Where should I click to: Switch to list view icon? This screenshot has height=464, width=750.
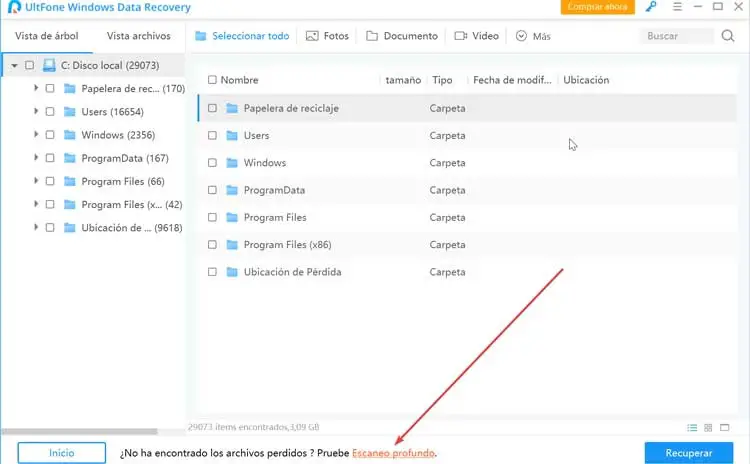[x=692, y=428]
